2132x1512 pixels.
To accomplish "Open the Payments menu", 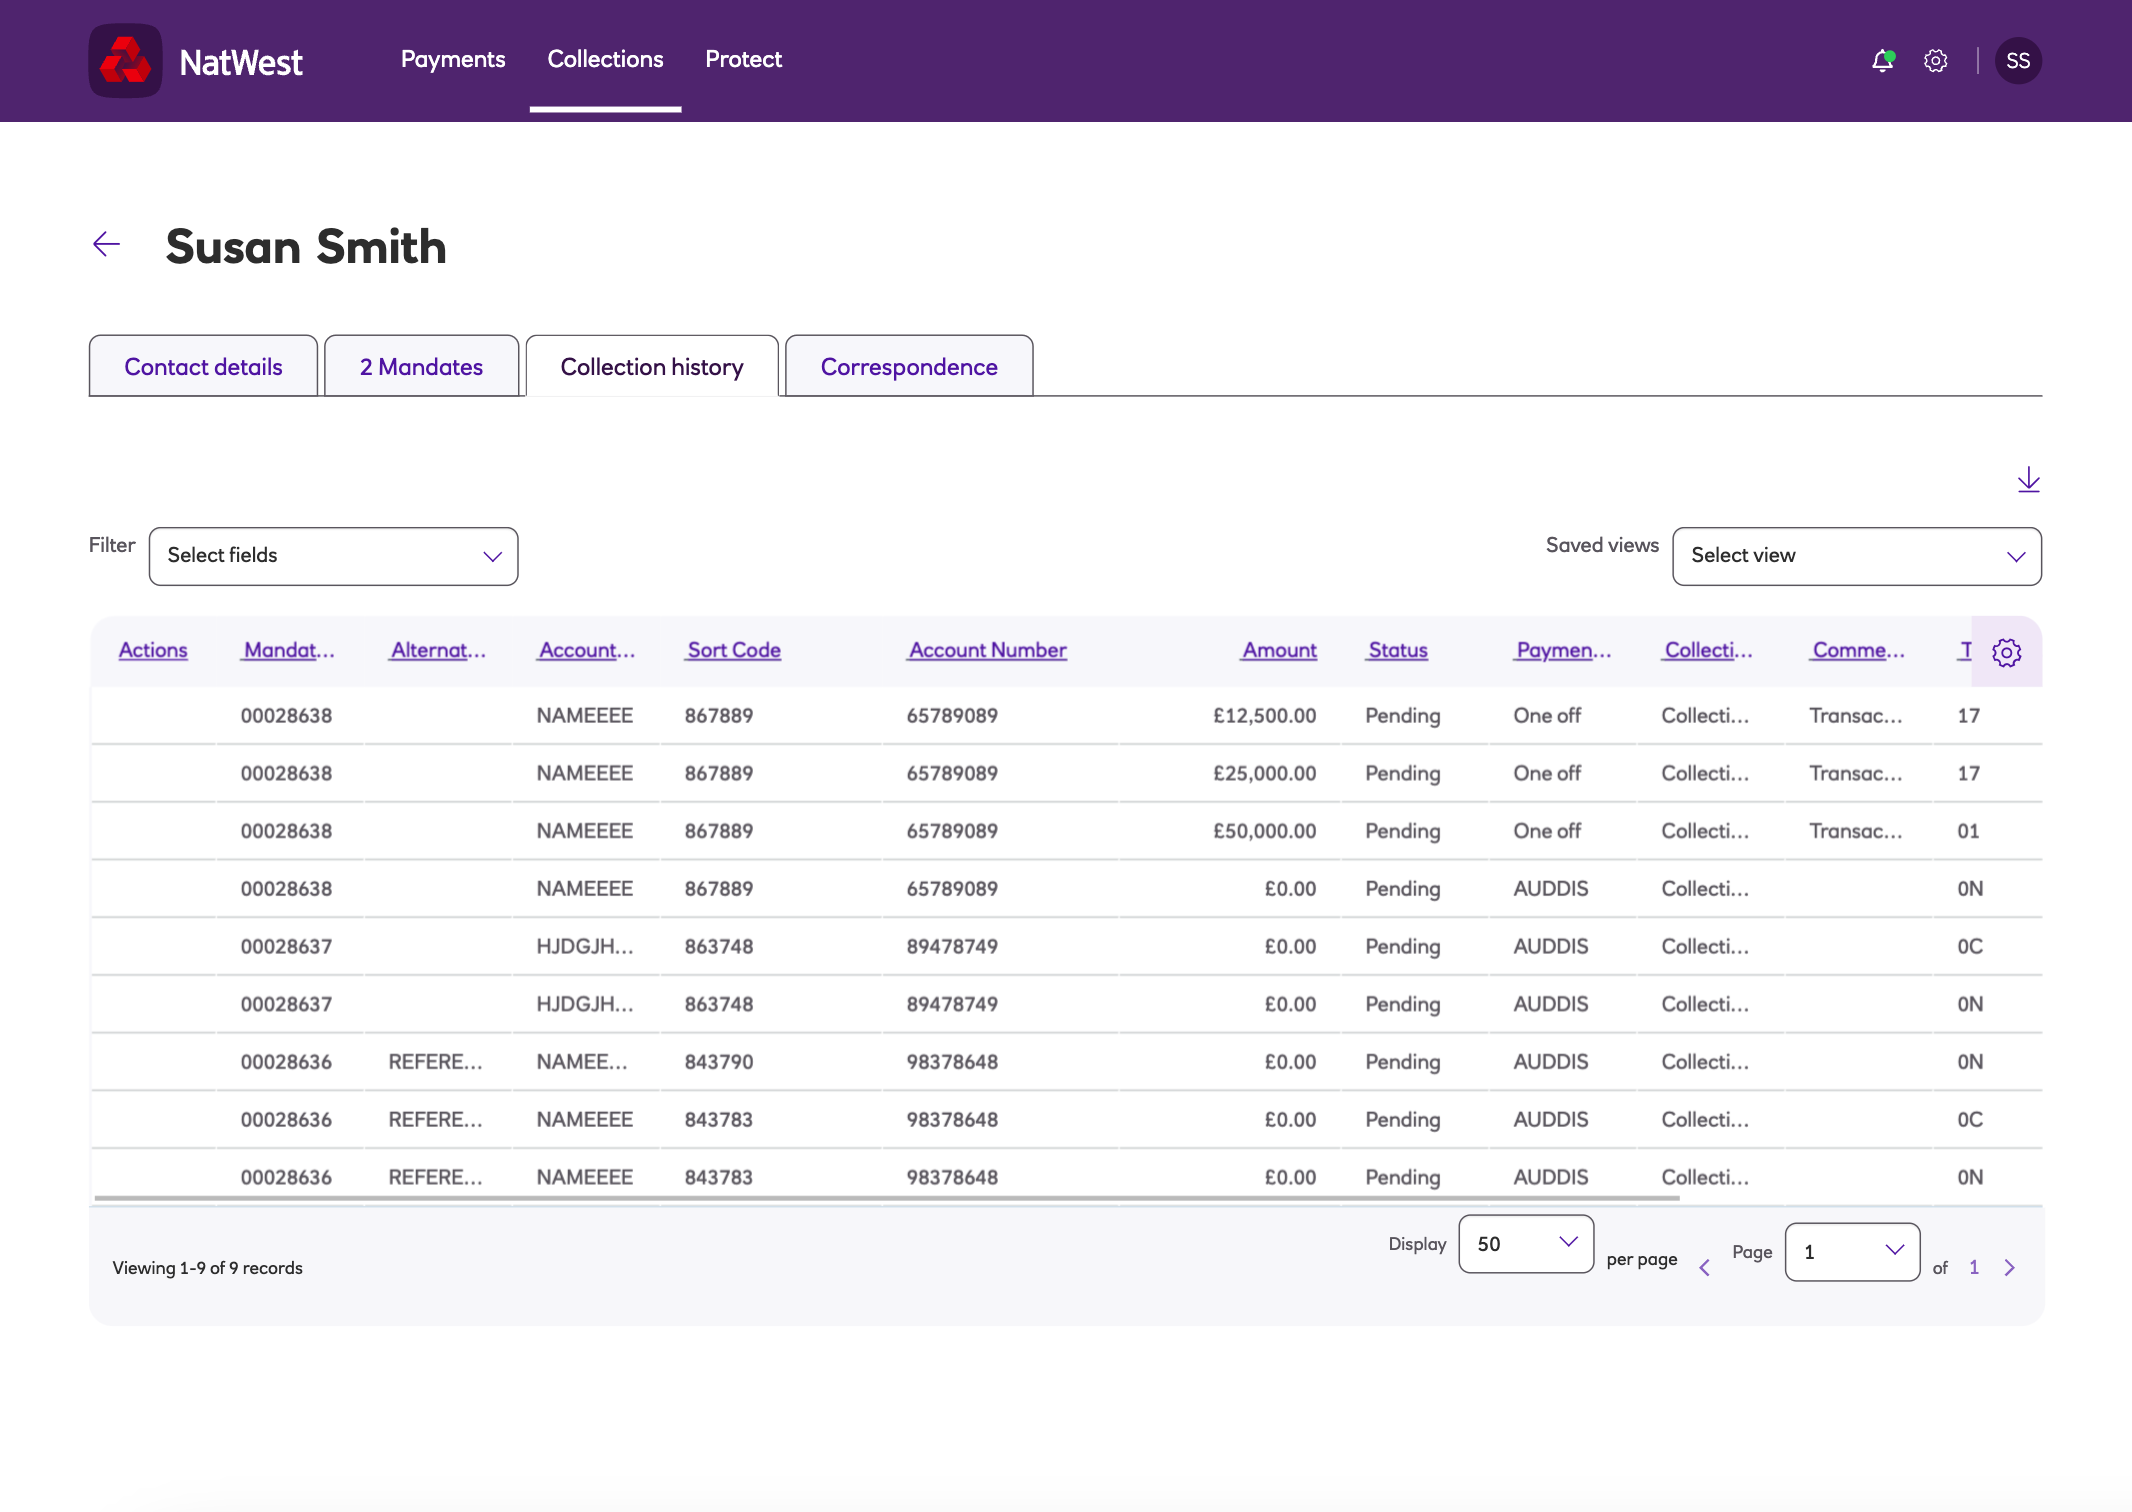I will tap(453, 59).
